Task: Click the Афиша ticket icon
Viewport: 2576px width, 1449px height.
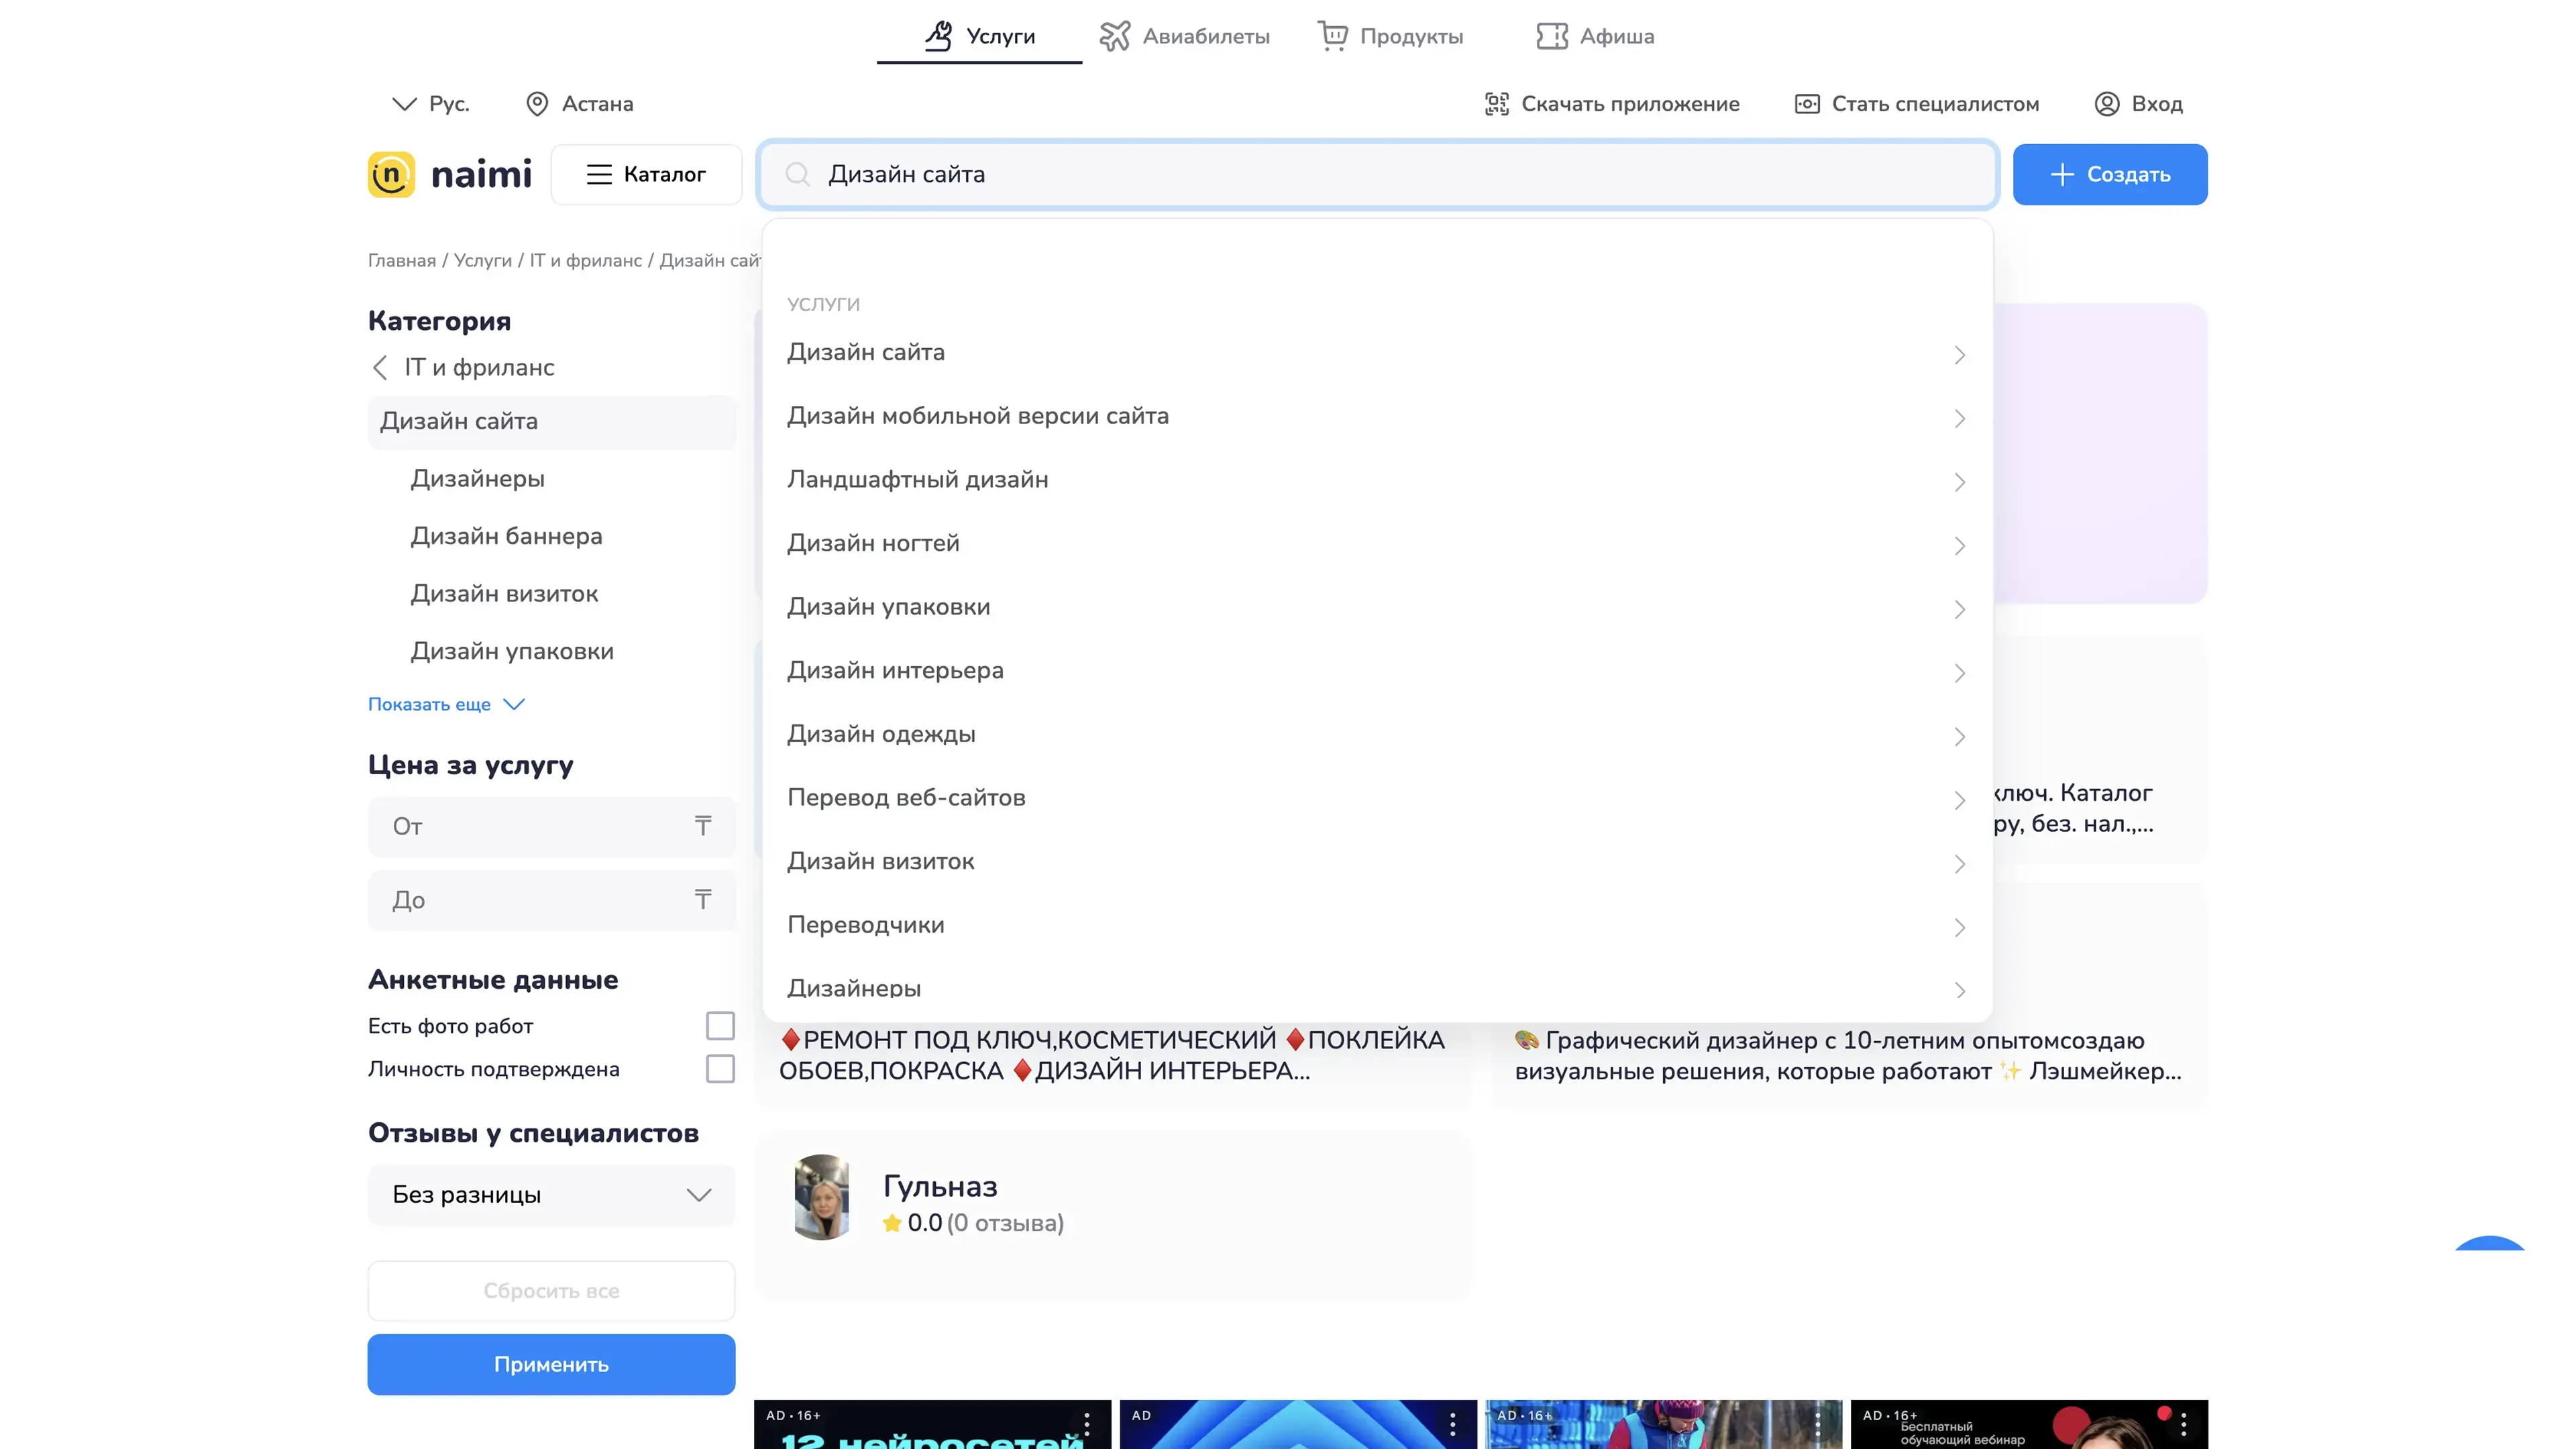Action: coord(1551,36)
